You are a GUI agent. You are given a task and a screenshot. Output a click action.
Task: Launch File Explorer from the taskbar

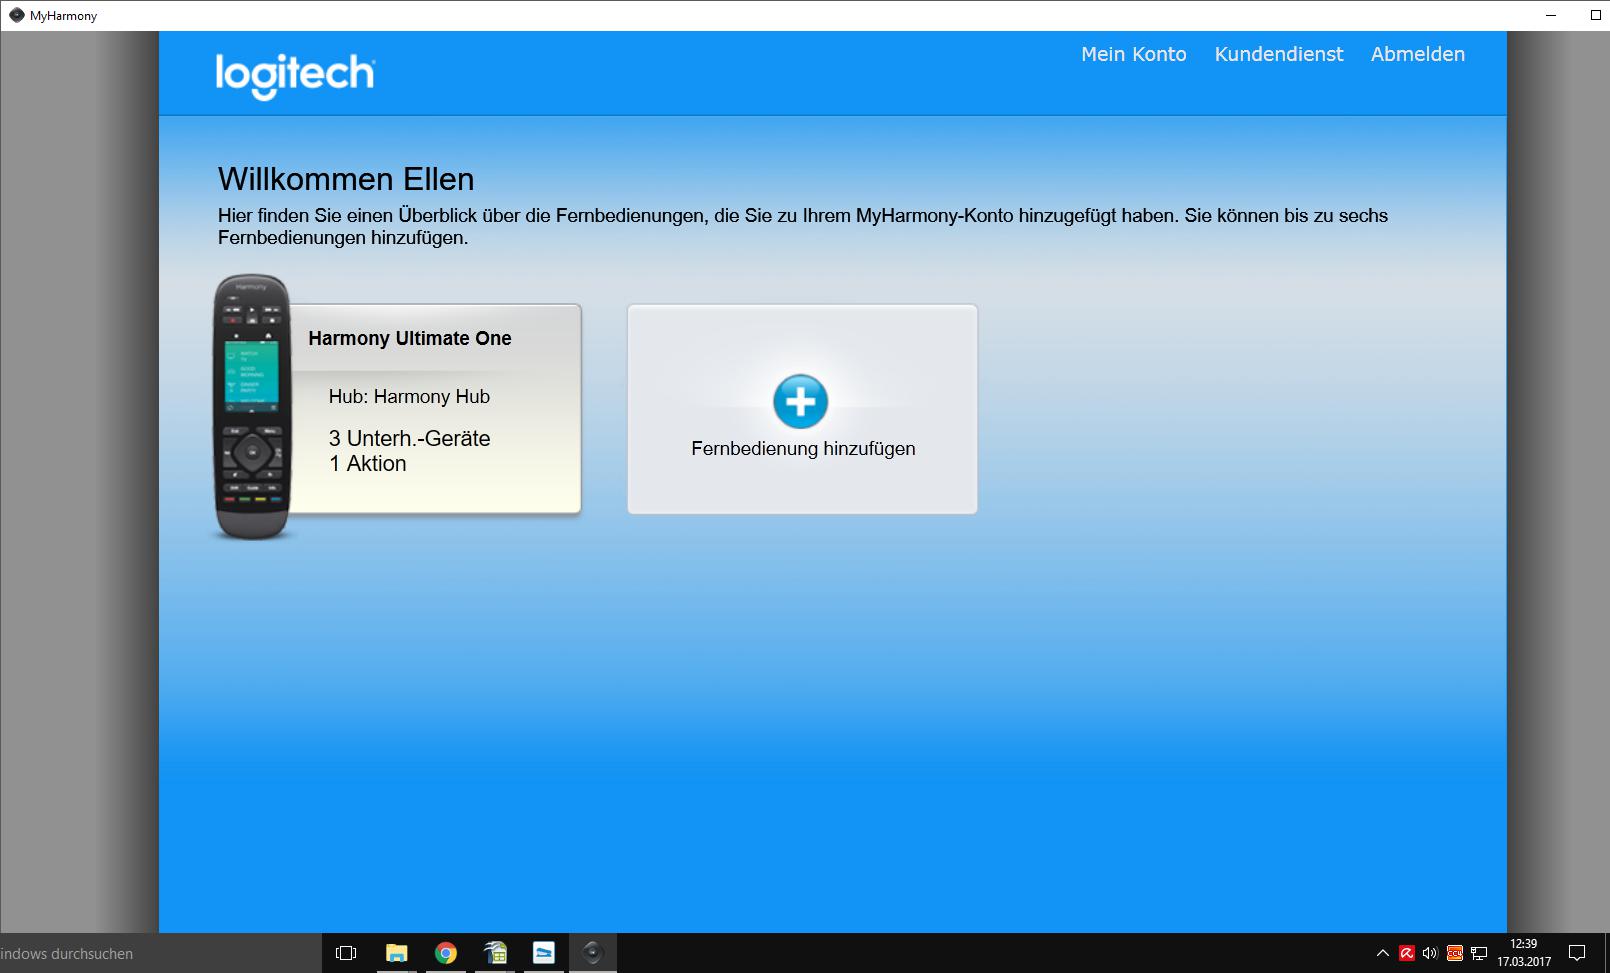[x=396, y=953]
